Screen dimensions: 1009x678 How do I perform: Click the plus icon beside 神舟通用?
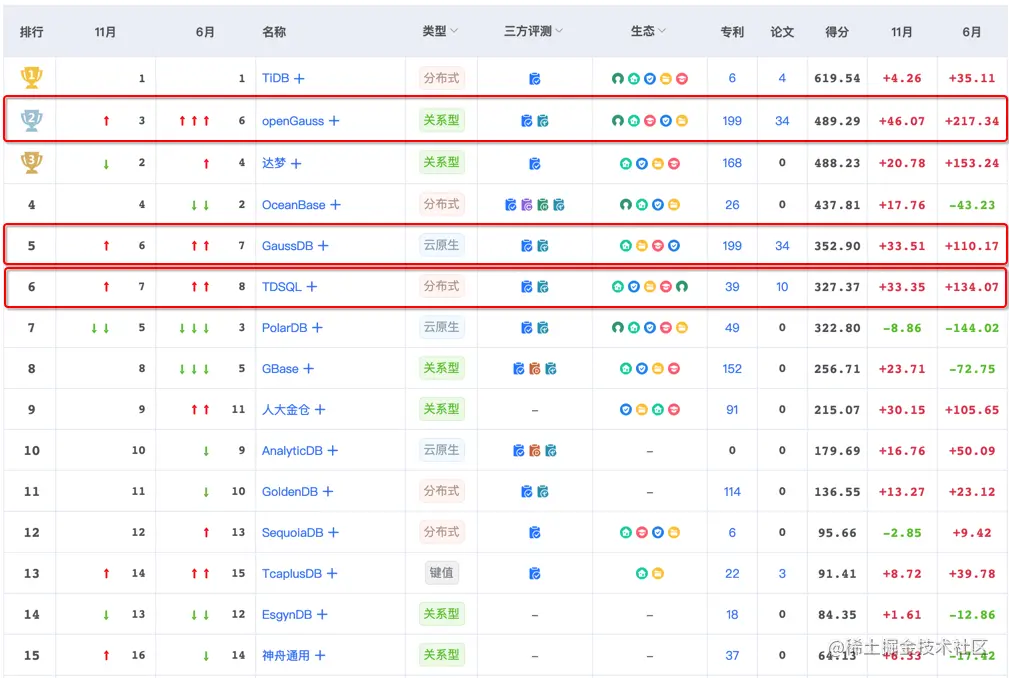[x=320, y=655]
